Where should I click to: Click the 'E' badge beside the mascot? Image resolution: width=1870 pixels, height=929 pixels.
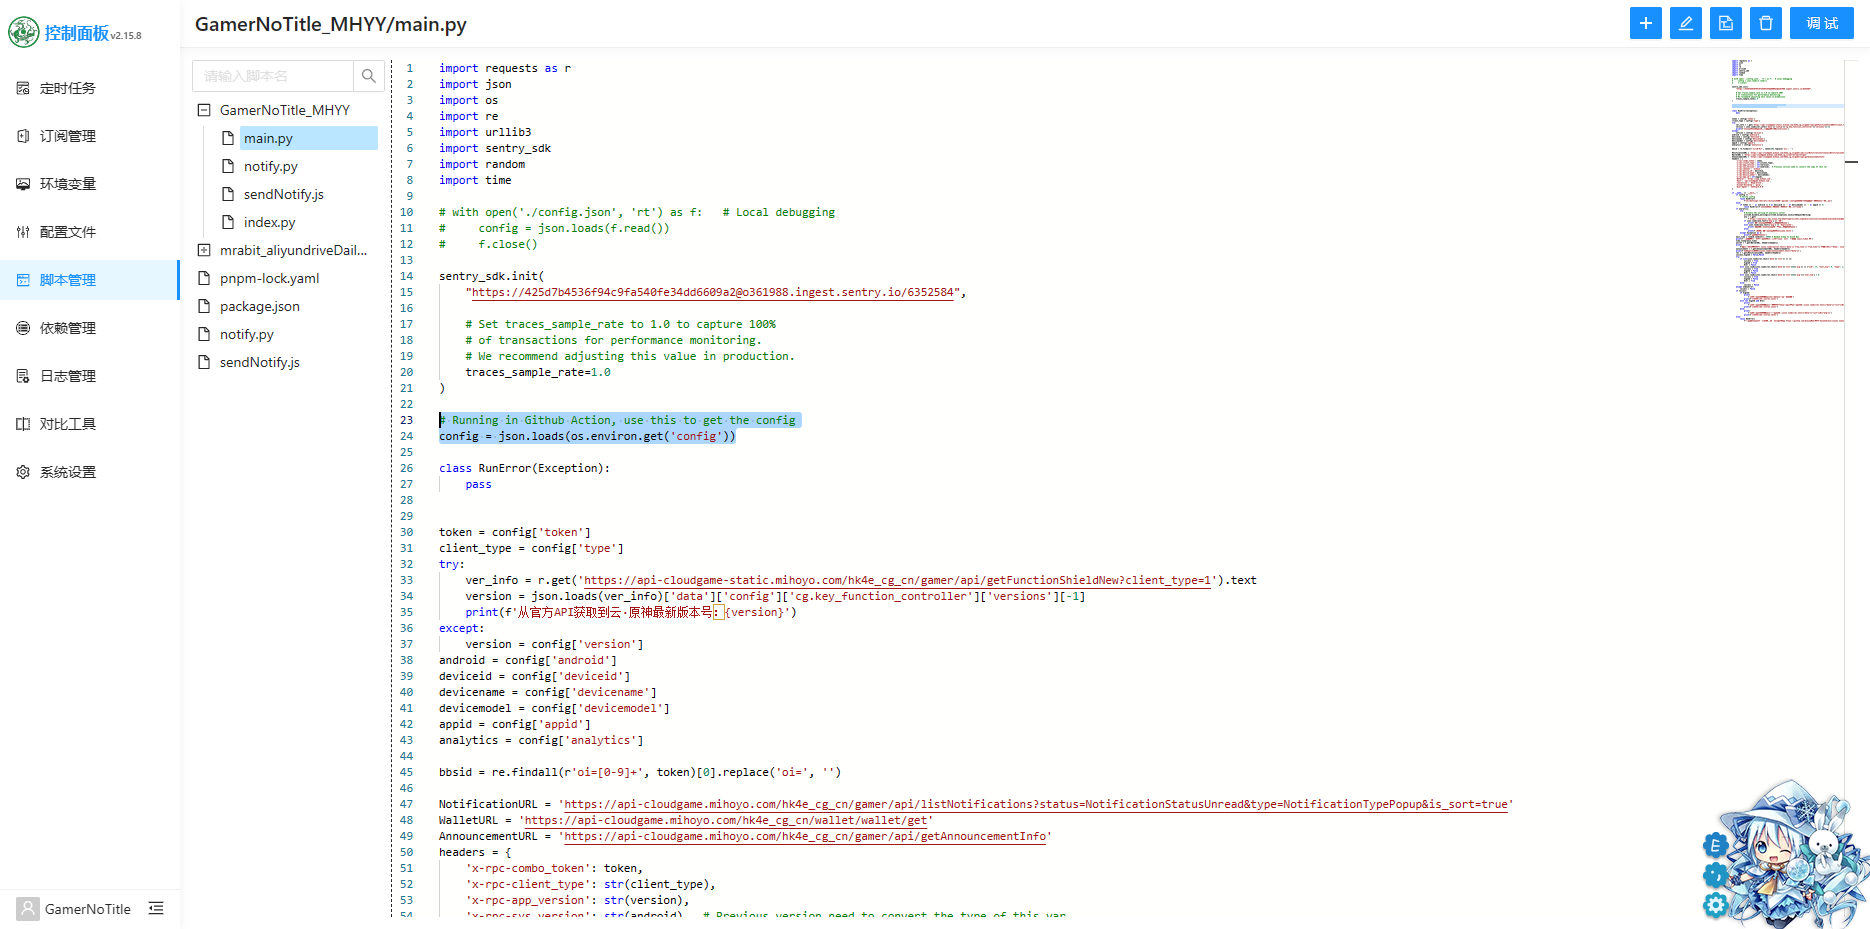pos(1715,845)
